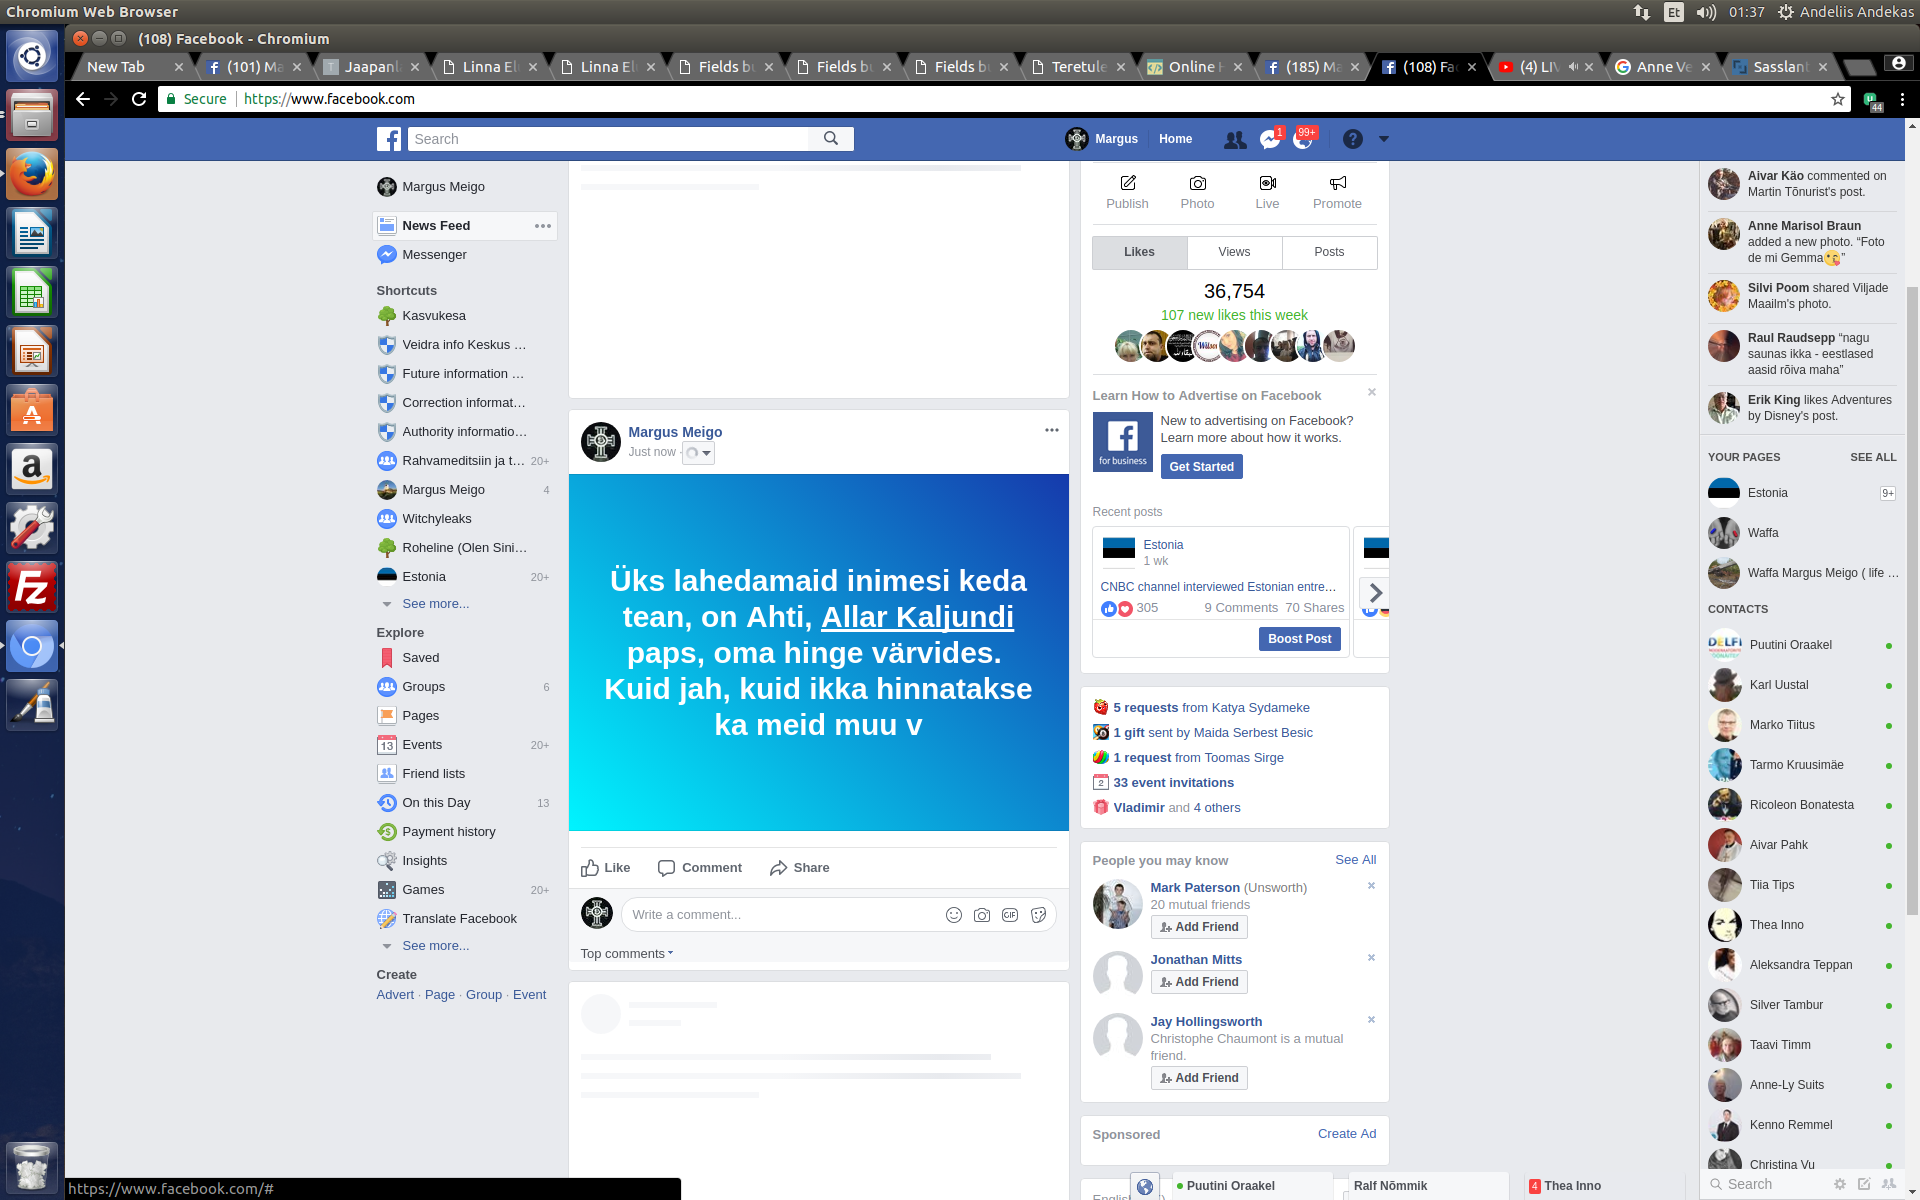Viewport: 1920px width, 1200px height.
Task: Open the Top comments sort dropdown
Action: [627, 954]
